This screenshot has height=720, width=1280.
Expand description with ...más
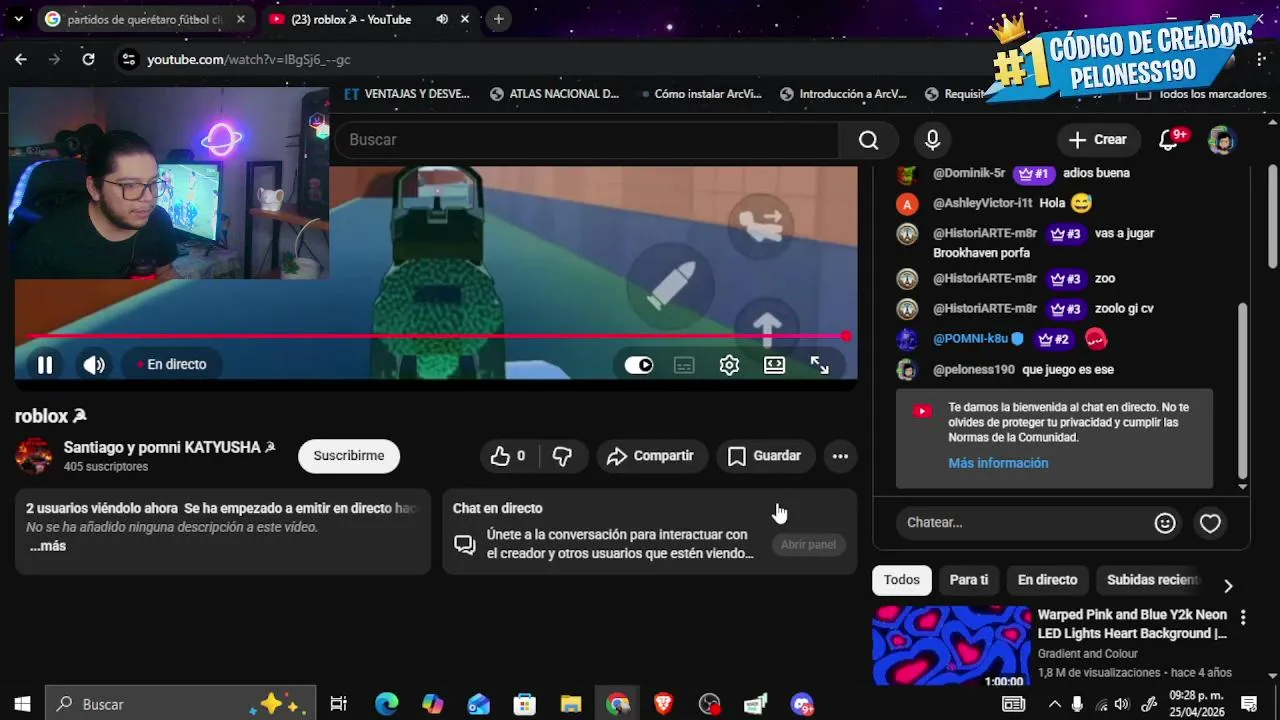[x=47, y=546]
